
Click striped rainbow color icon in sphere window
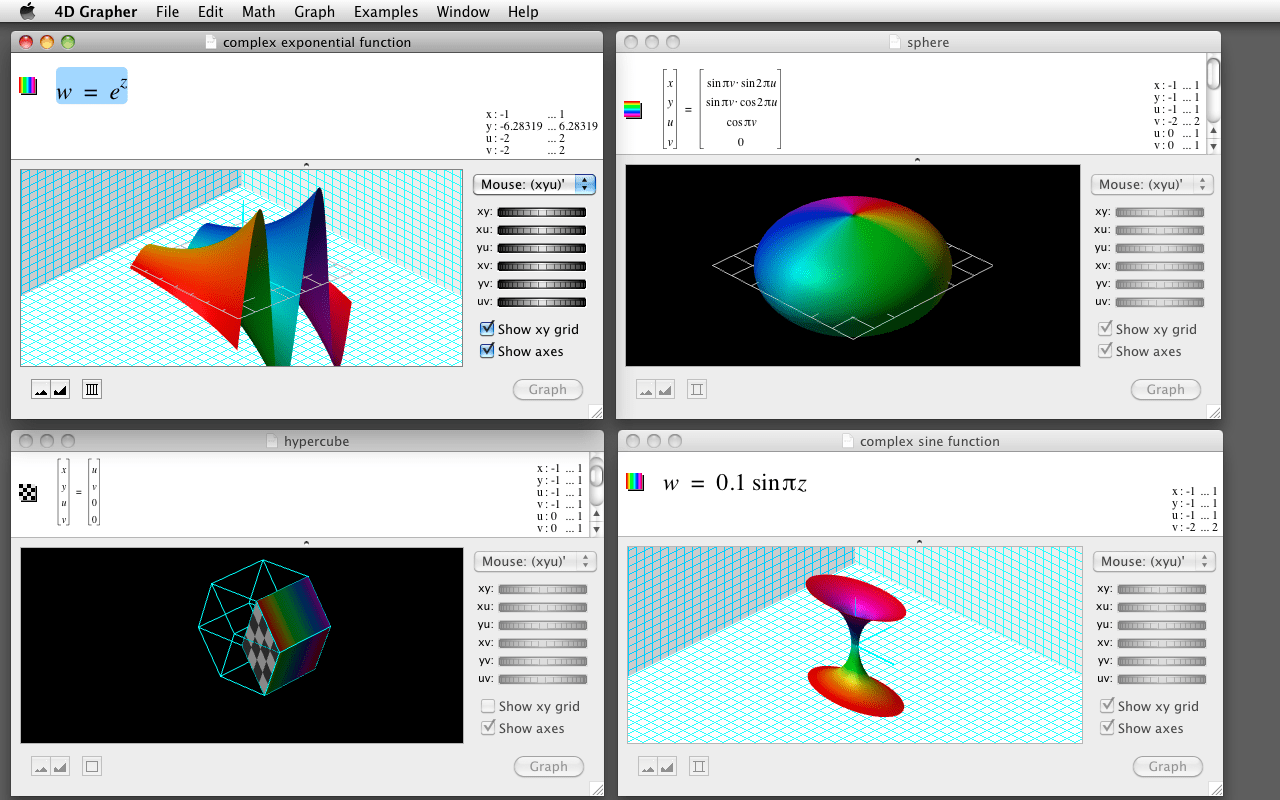[x=632, y=110]
